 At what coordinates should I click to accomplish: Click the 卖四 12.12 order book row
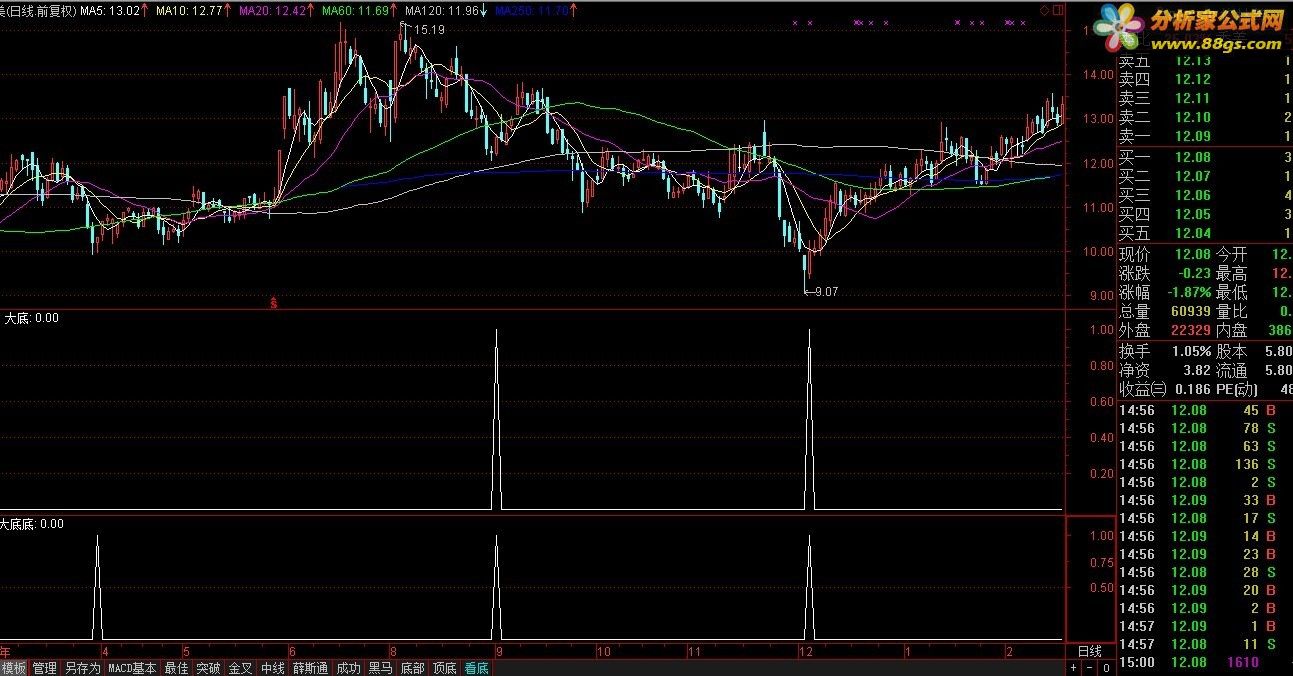click(x=1204, y=80)
